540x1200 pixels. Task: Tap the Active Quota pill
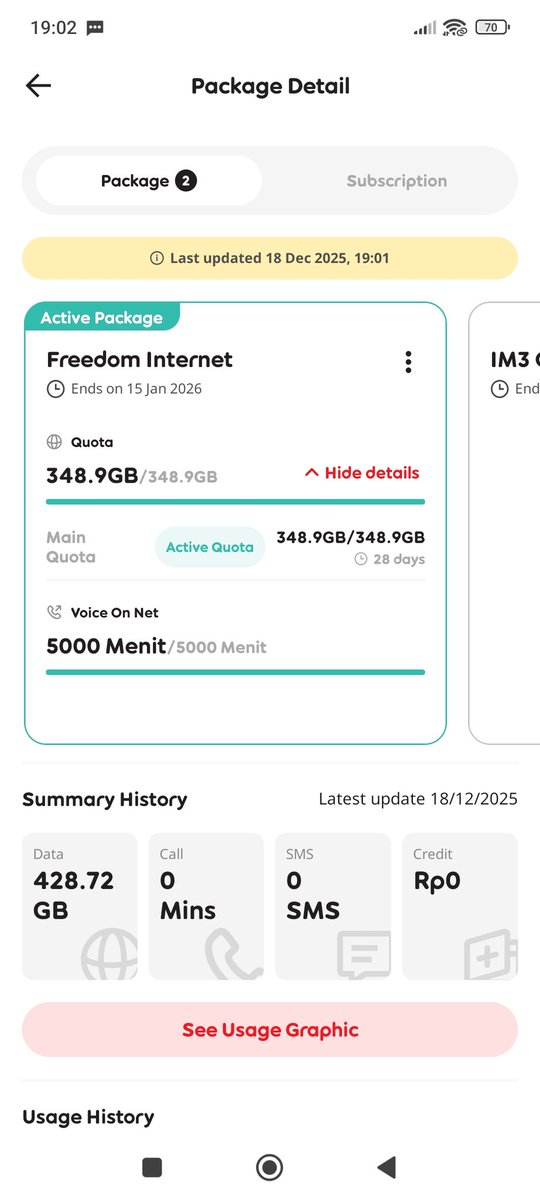pyautogui.click(x=210, y=547)
